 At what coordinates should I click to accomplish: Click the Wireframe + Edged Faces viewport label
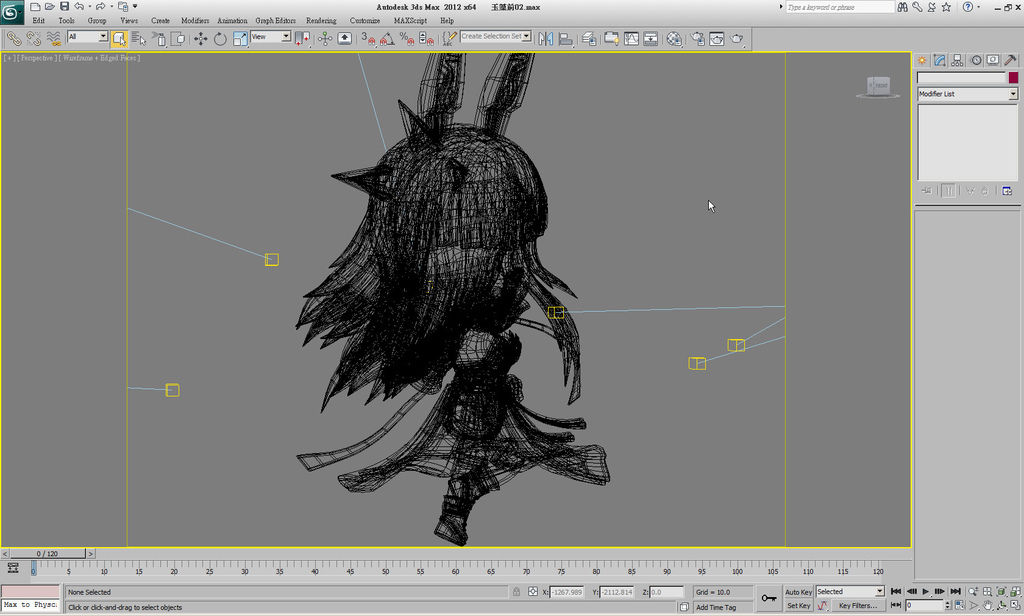[99, 58]
